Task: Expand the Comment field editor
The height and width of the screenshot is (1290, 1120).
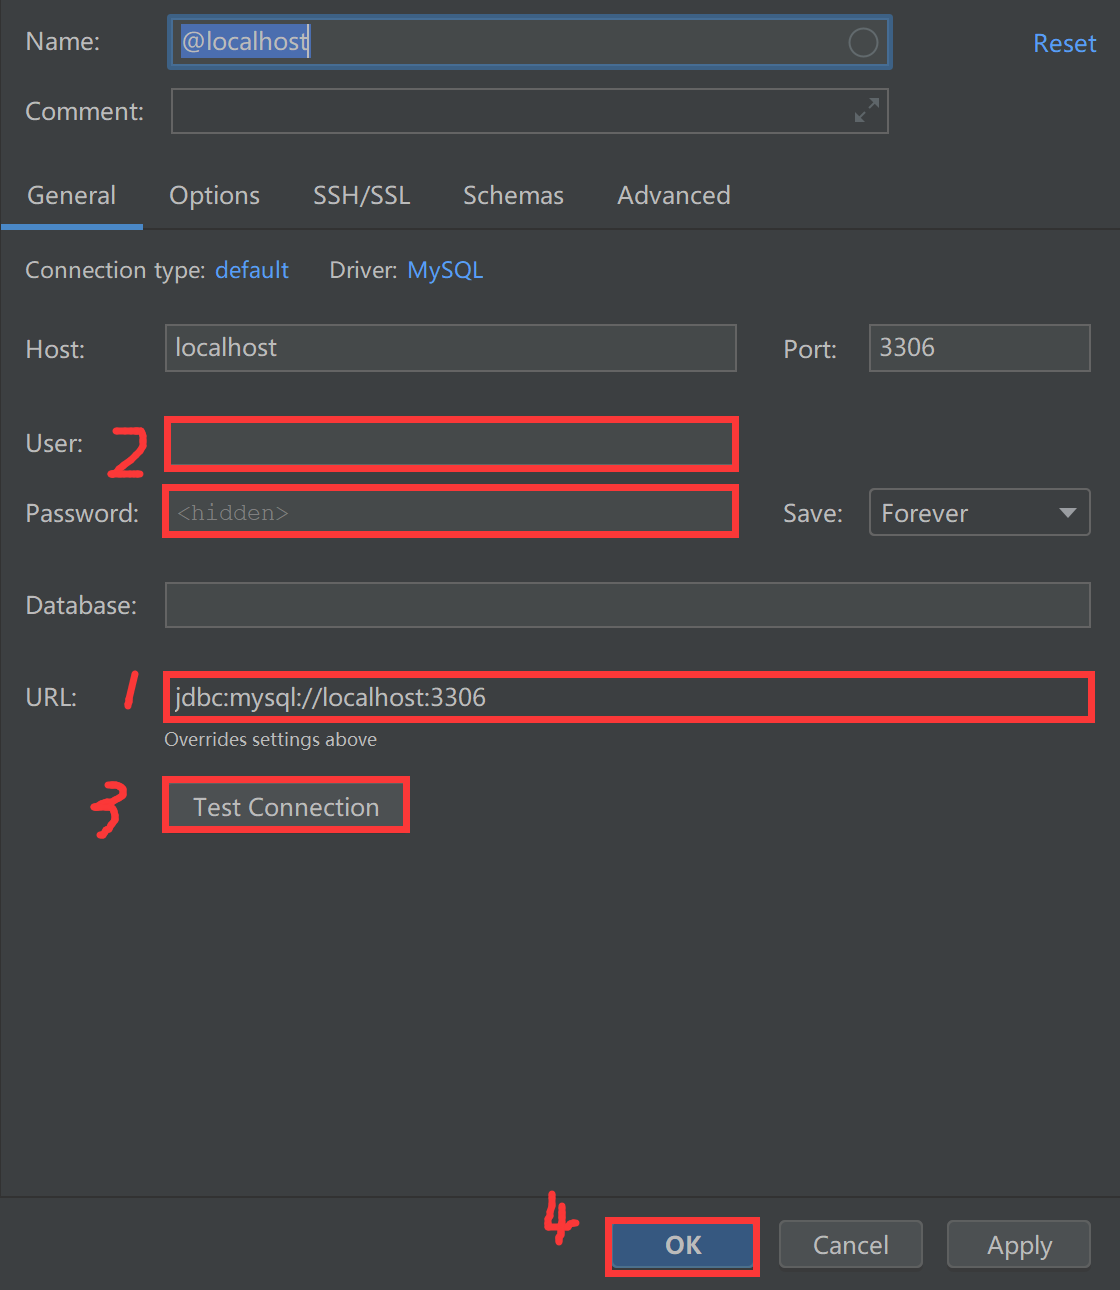Action: 866,111
